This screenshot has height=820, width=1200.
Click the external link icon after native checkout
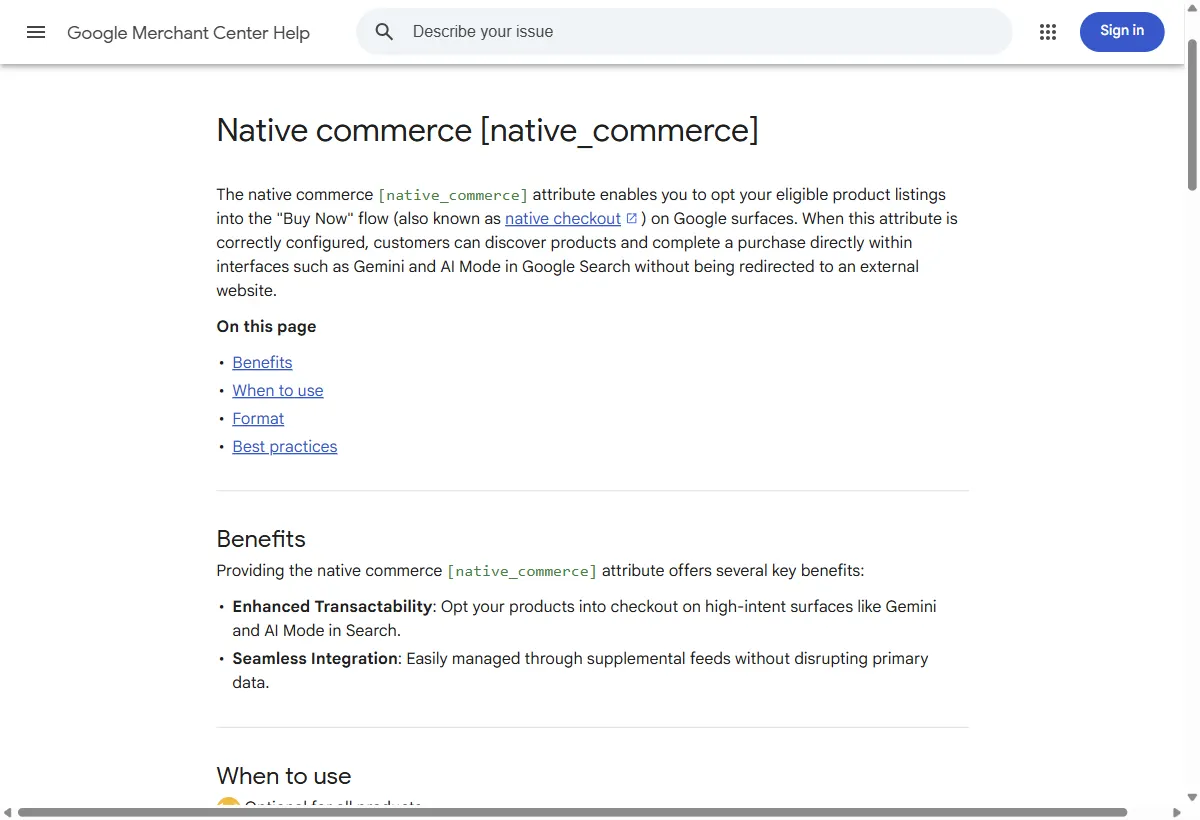click(x=631, y=218)
